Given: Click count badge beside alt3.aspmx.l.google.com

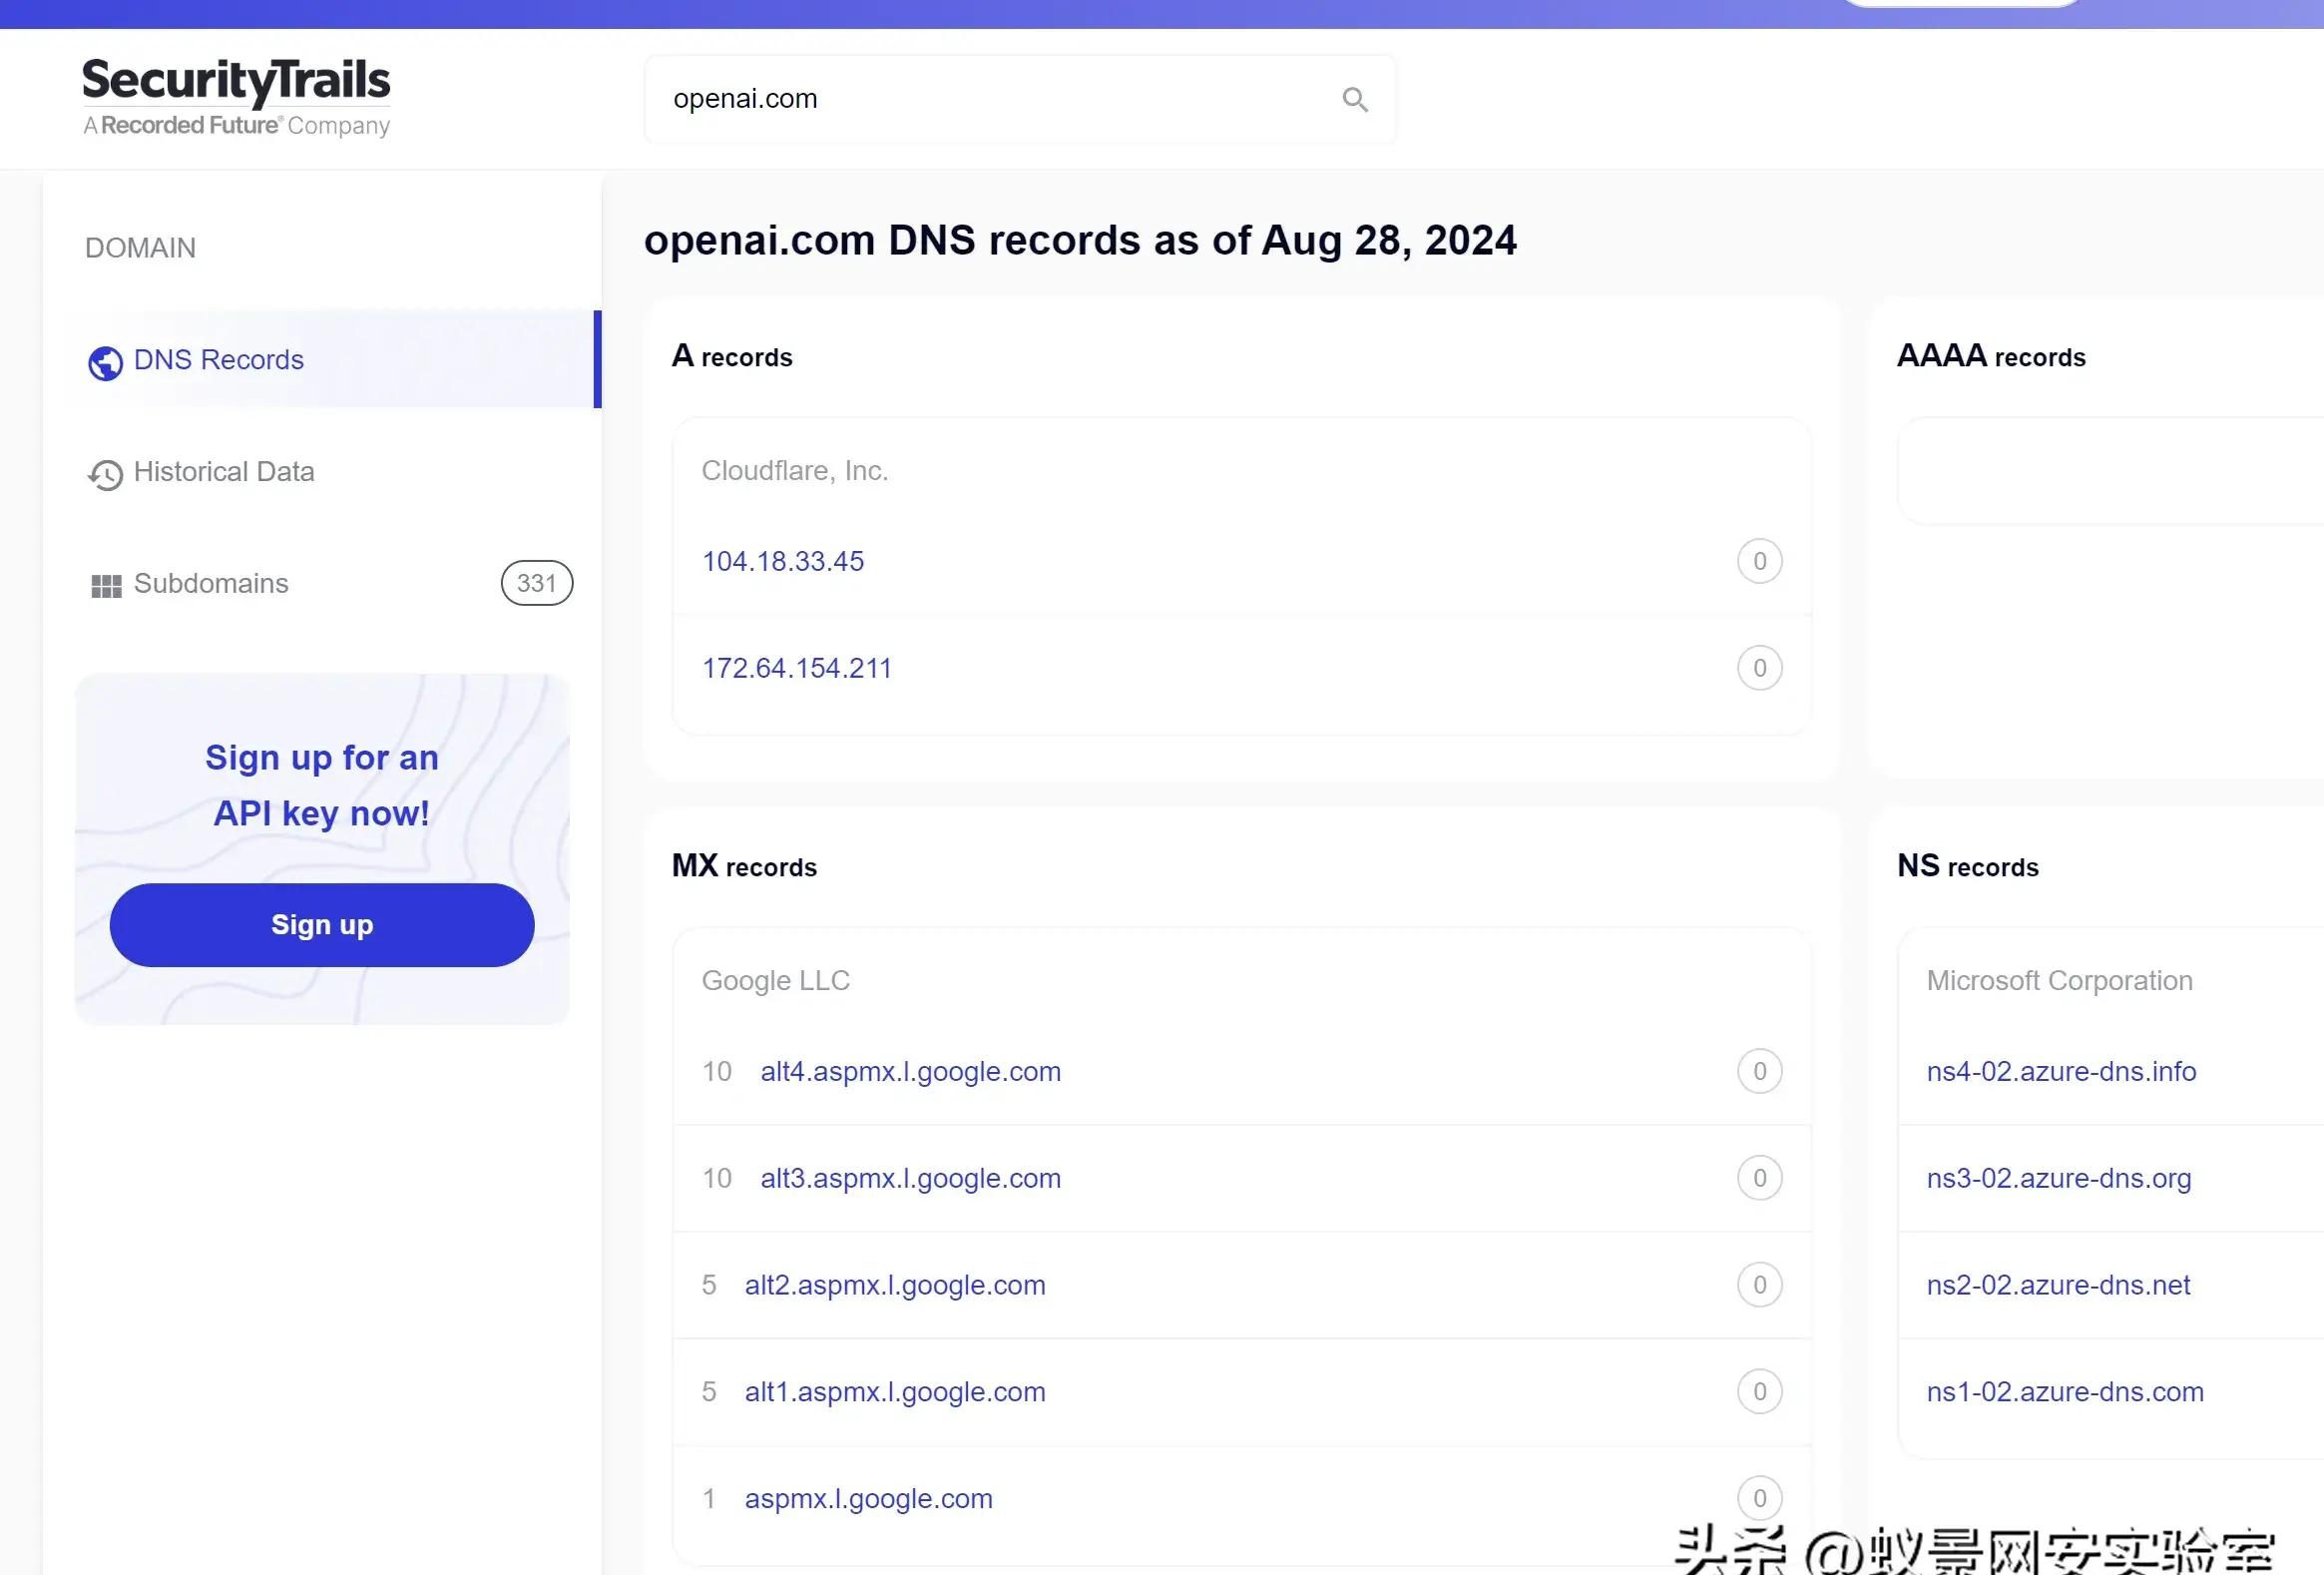Looking at the screenshot, I should tap(1759, 1178).
